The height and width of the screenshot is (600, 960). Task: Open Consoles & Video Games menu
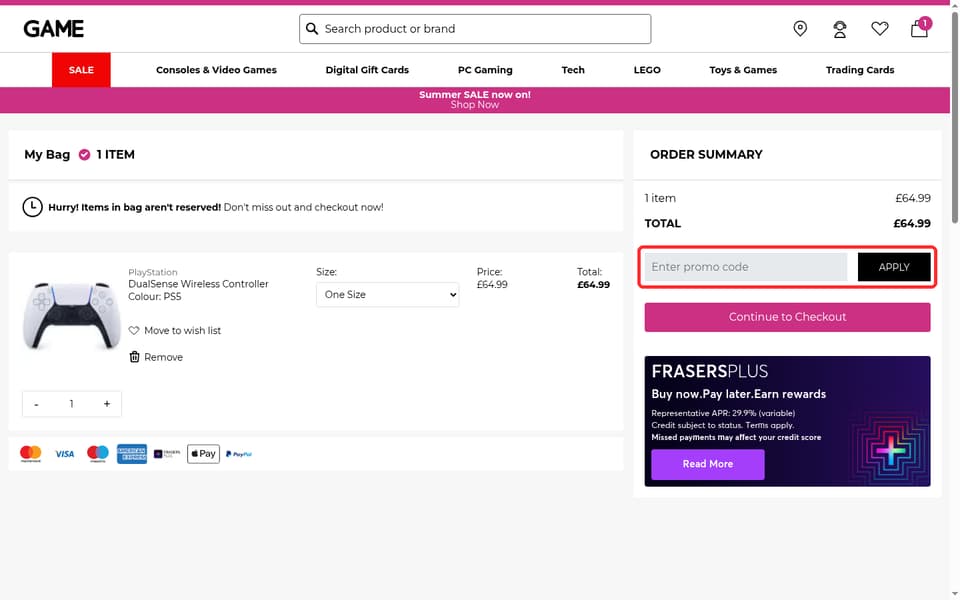(x=216, y=70)
